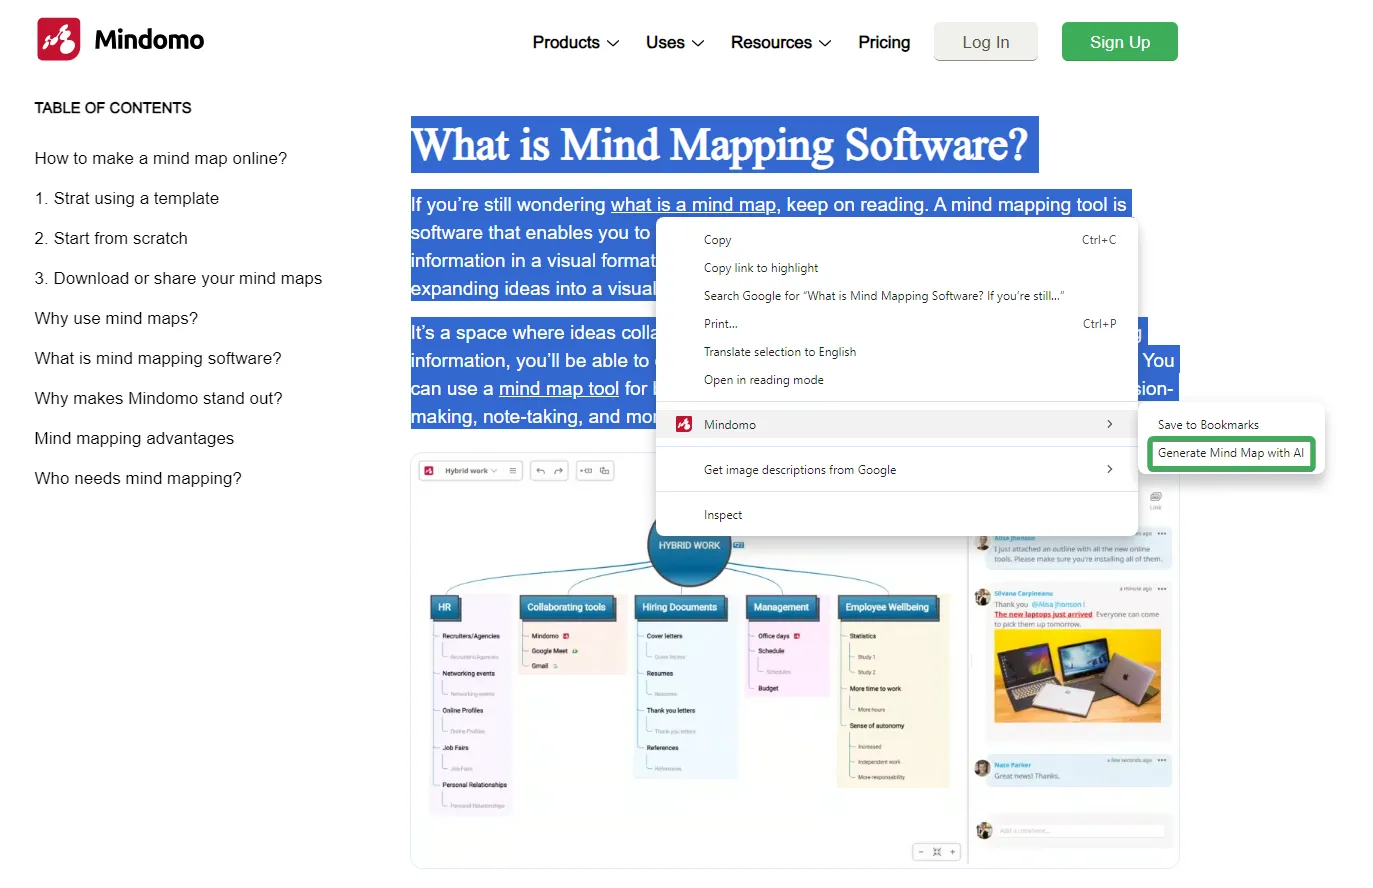Zoom in with the plus icon

[x=951, y=851]
